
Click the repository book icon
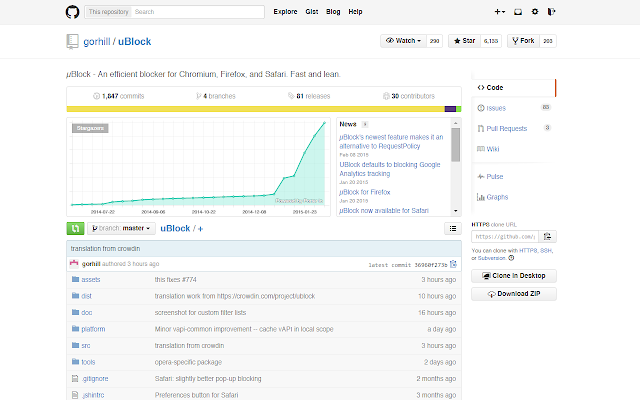(x=72, y=42)
